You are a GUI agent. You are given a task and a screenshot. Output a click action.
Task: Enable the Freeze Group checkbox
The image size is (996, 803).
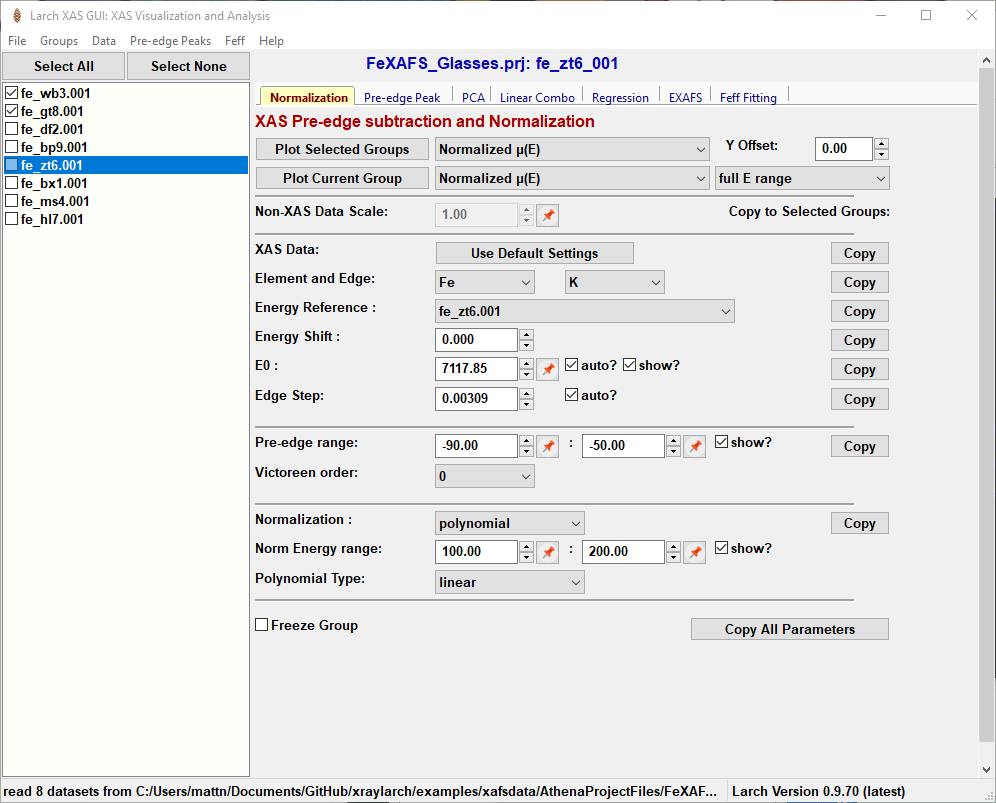262,625
